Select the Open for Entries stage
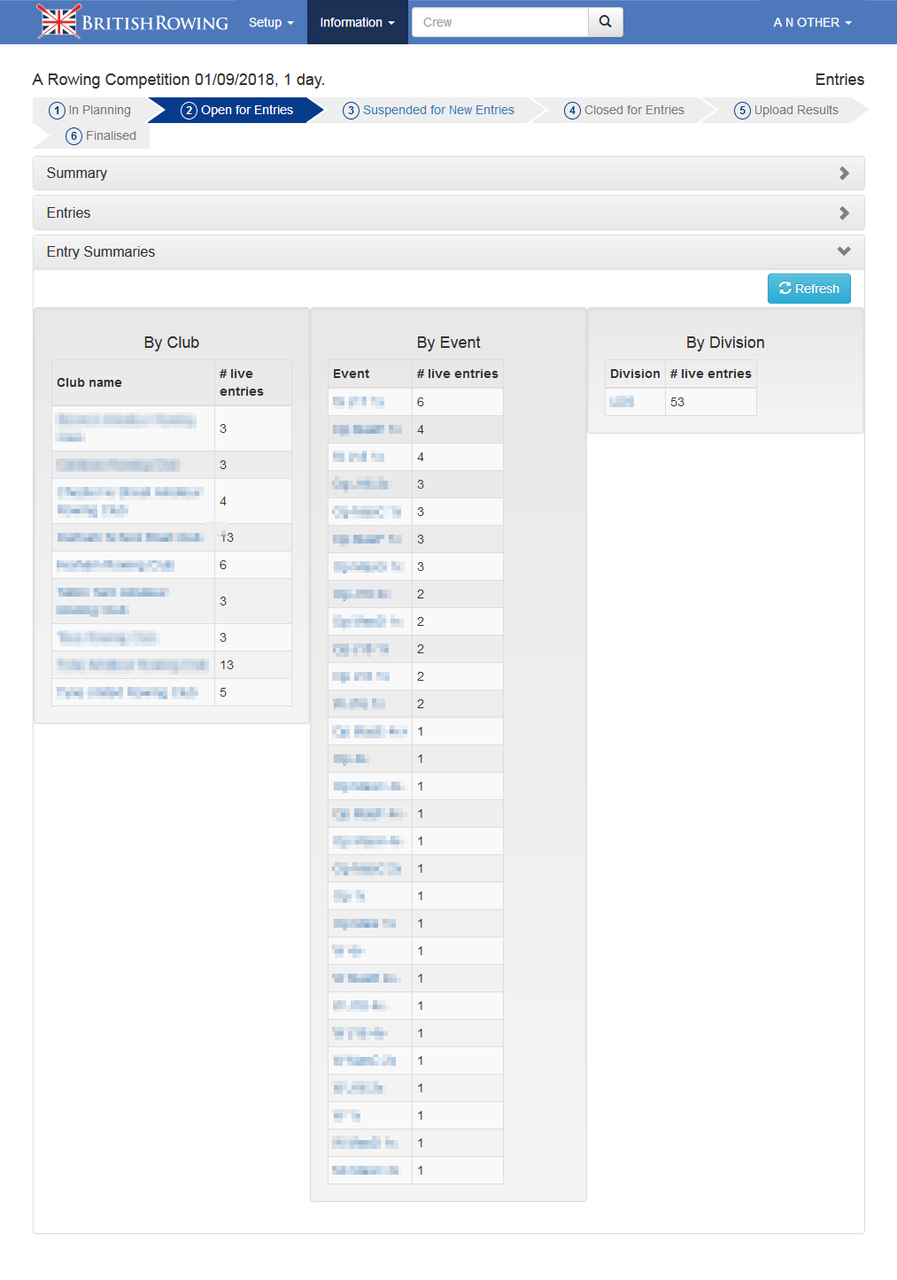 coord(237,110)
